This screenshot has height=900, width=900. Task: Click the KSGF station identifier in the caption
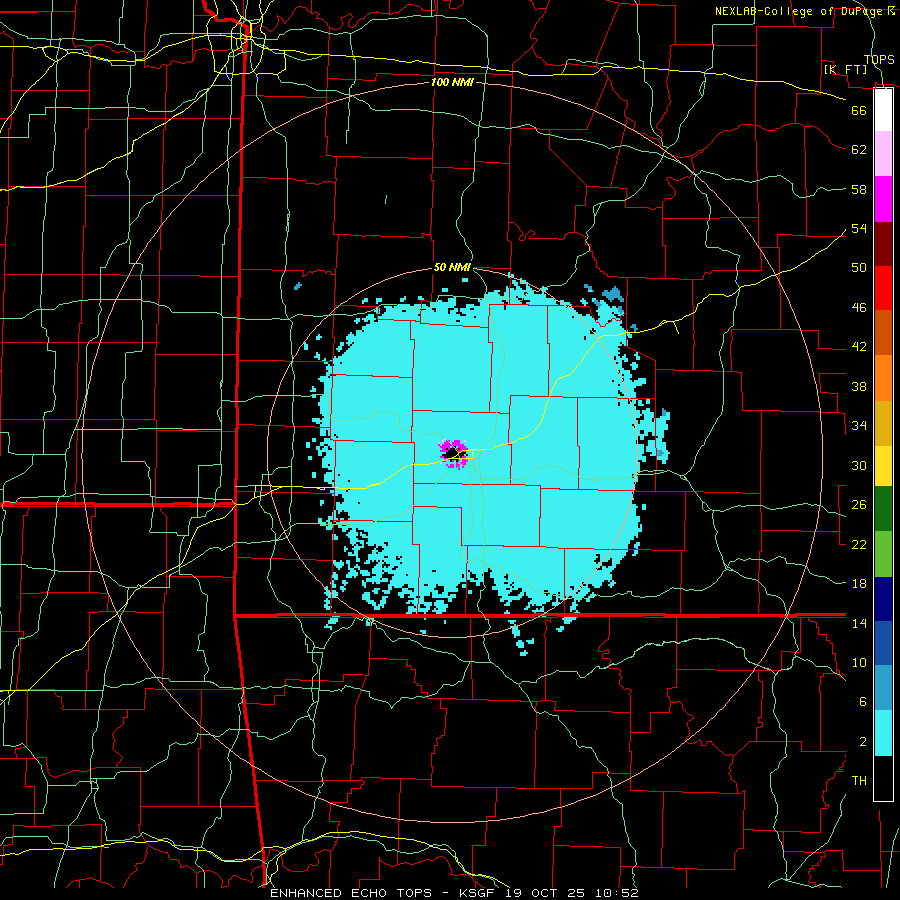coord(478,893)
